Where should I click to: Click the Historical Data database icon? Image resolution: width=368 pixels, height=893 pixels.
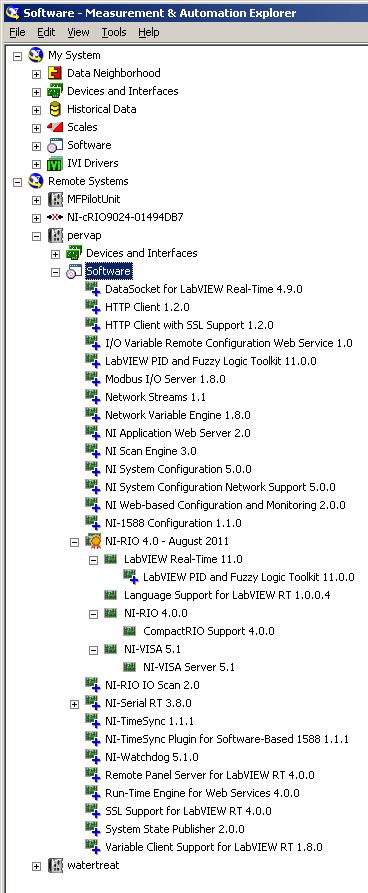click(x=55, y=109)
